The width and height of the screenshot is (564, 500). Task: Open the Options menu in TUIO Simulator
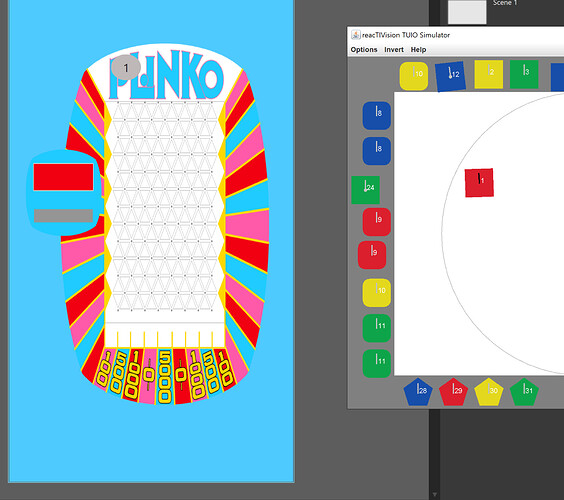click(364, 50)
